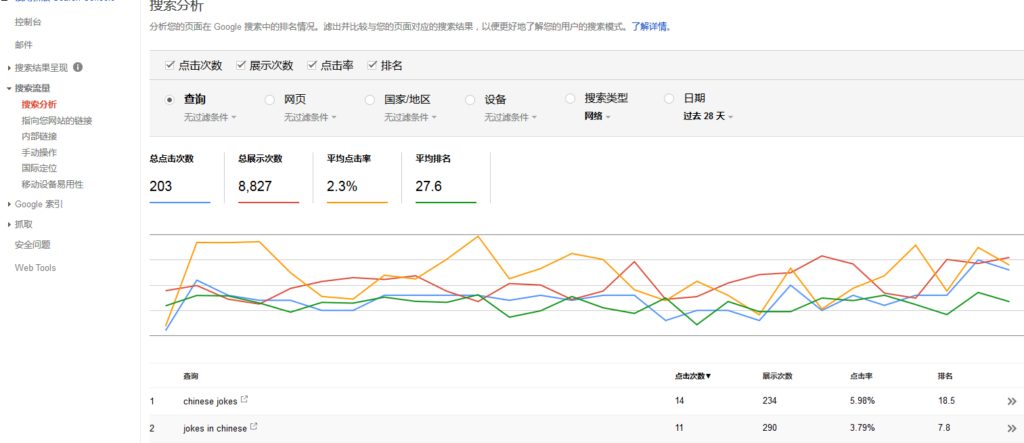Click the 了解详情 link

click(650, 27)
